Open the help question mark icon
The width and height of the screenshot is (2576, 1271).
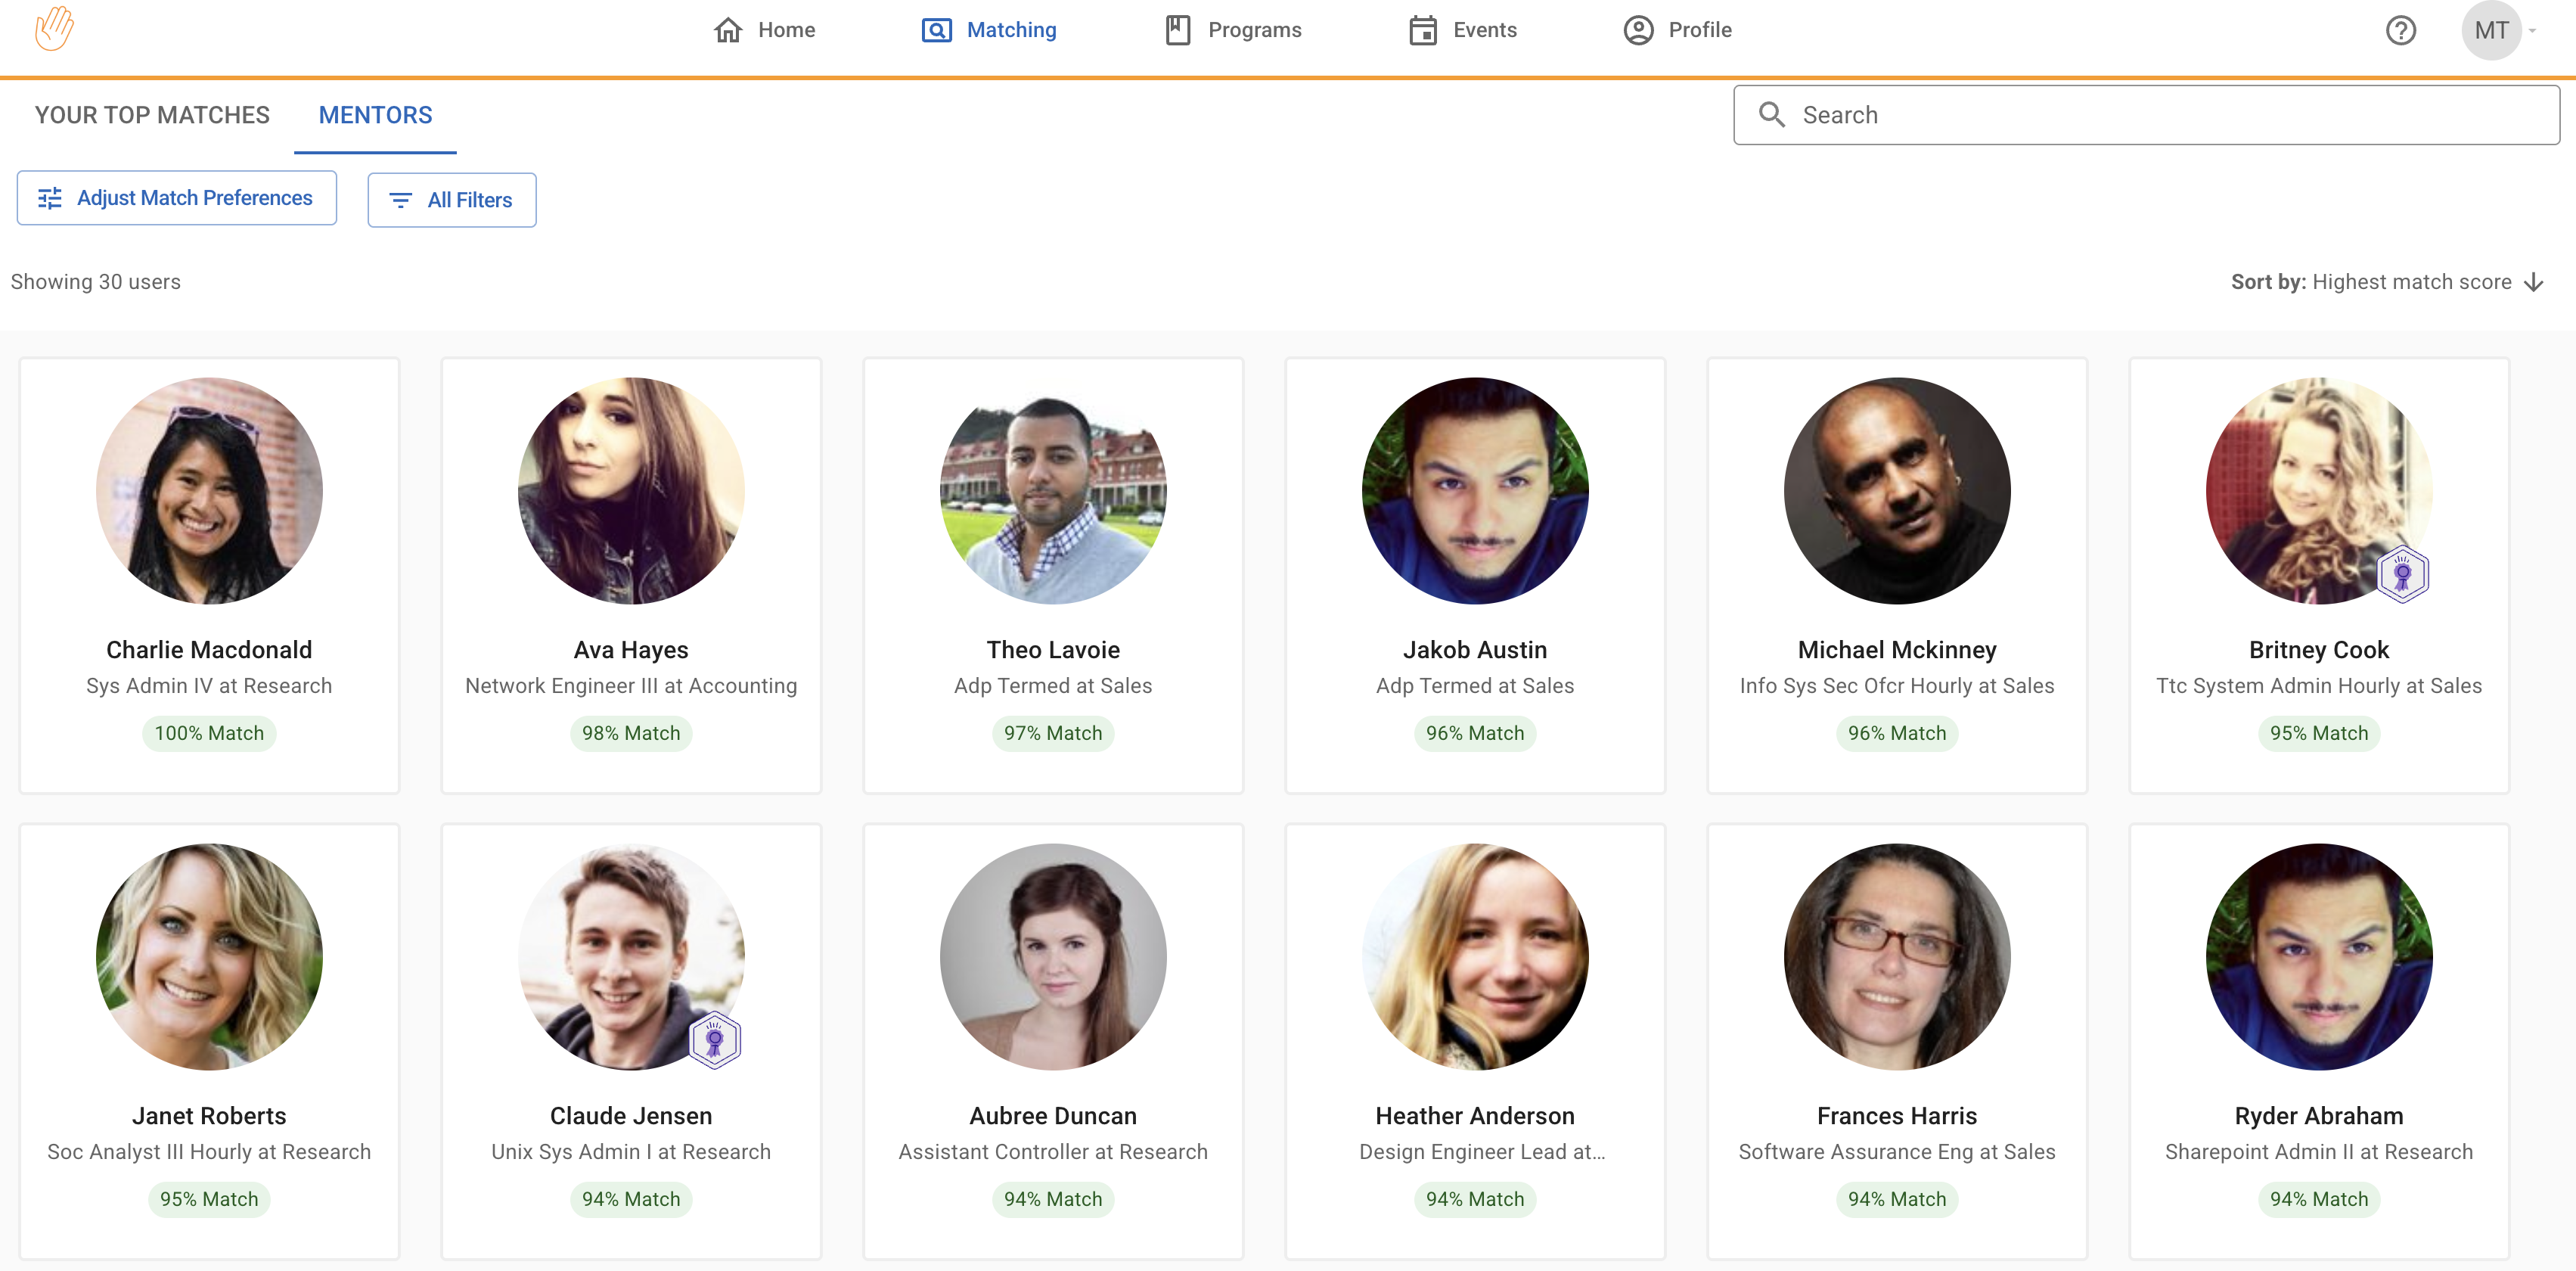coord(2400,30)
